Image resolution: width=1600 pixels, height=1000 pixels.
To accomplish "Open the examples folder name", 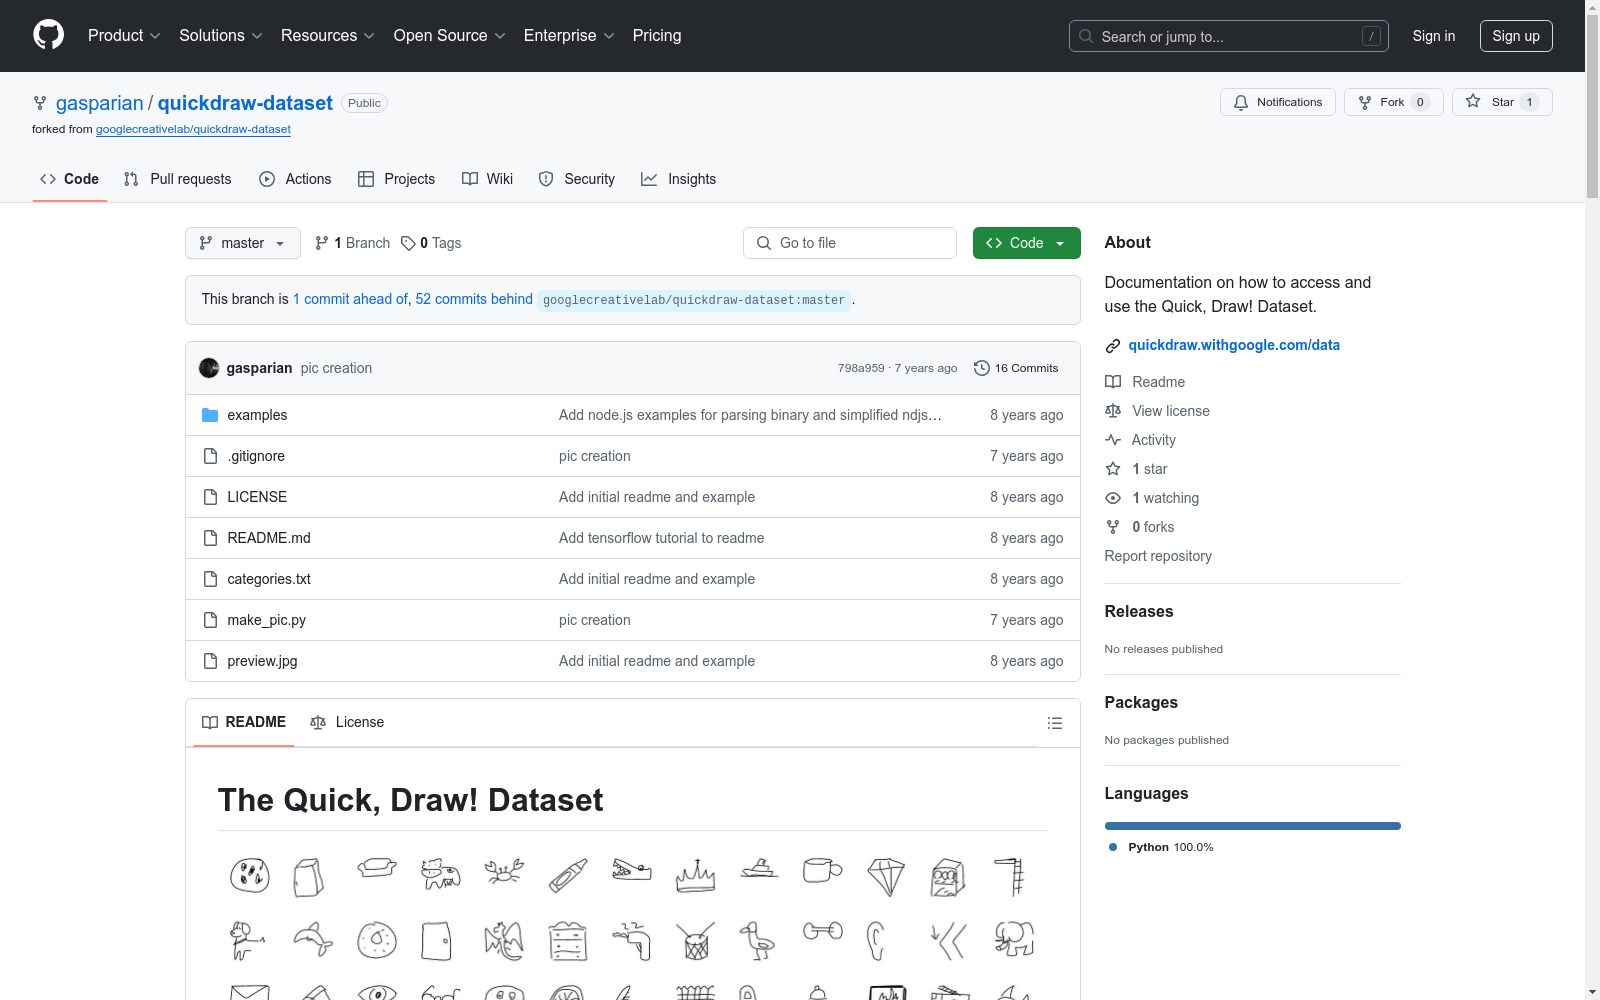I will [x=257, y=415].
